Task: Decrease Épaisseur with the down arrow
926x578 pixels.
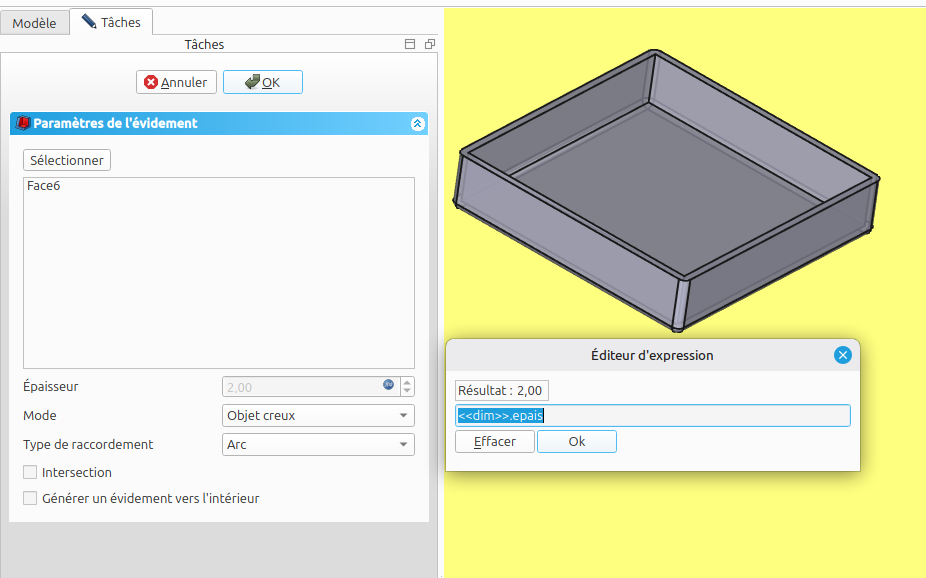Action: [407, 391]
